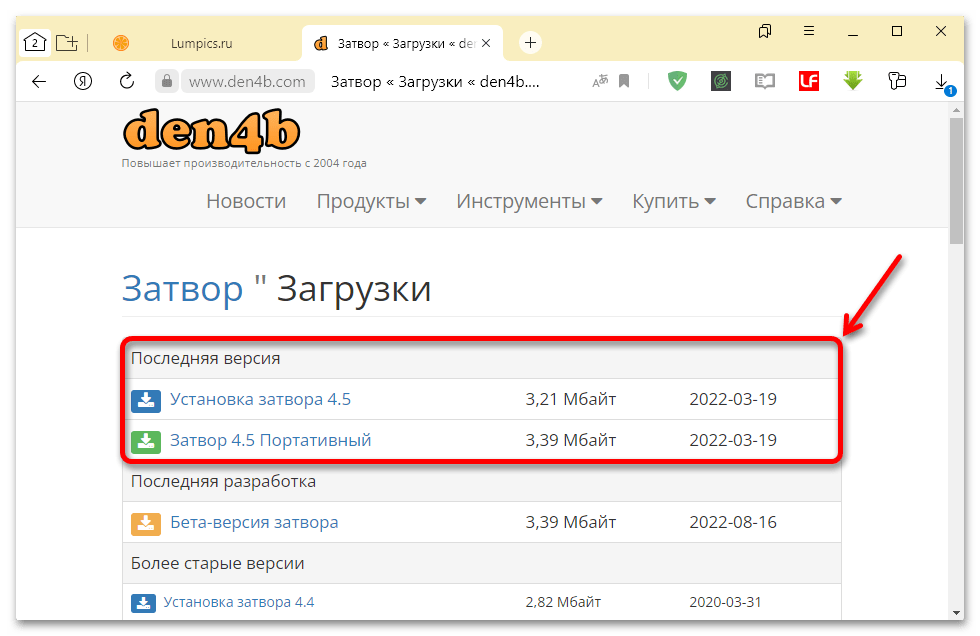This screenshot has width=980, height=636.
Task: Go back with the left arrow
Action: click(39, 81)
